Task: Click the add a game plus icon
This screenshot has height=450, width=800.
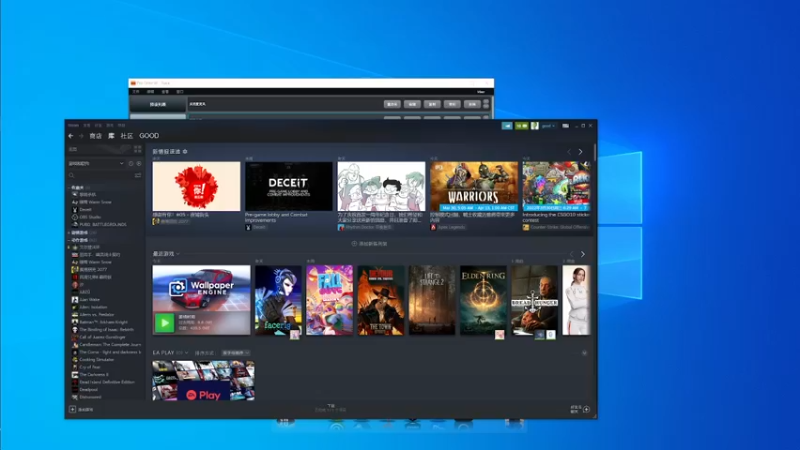Action: pyautogui.click(x=72, y=409)
